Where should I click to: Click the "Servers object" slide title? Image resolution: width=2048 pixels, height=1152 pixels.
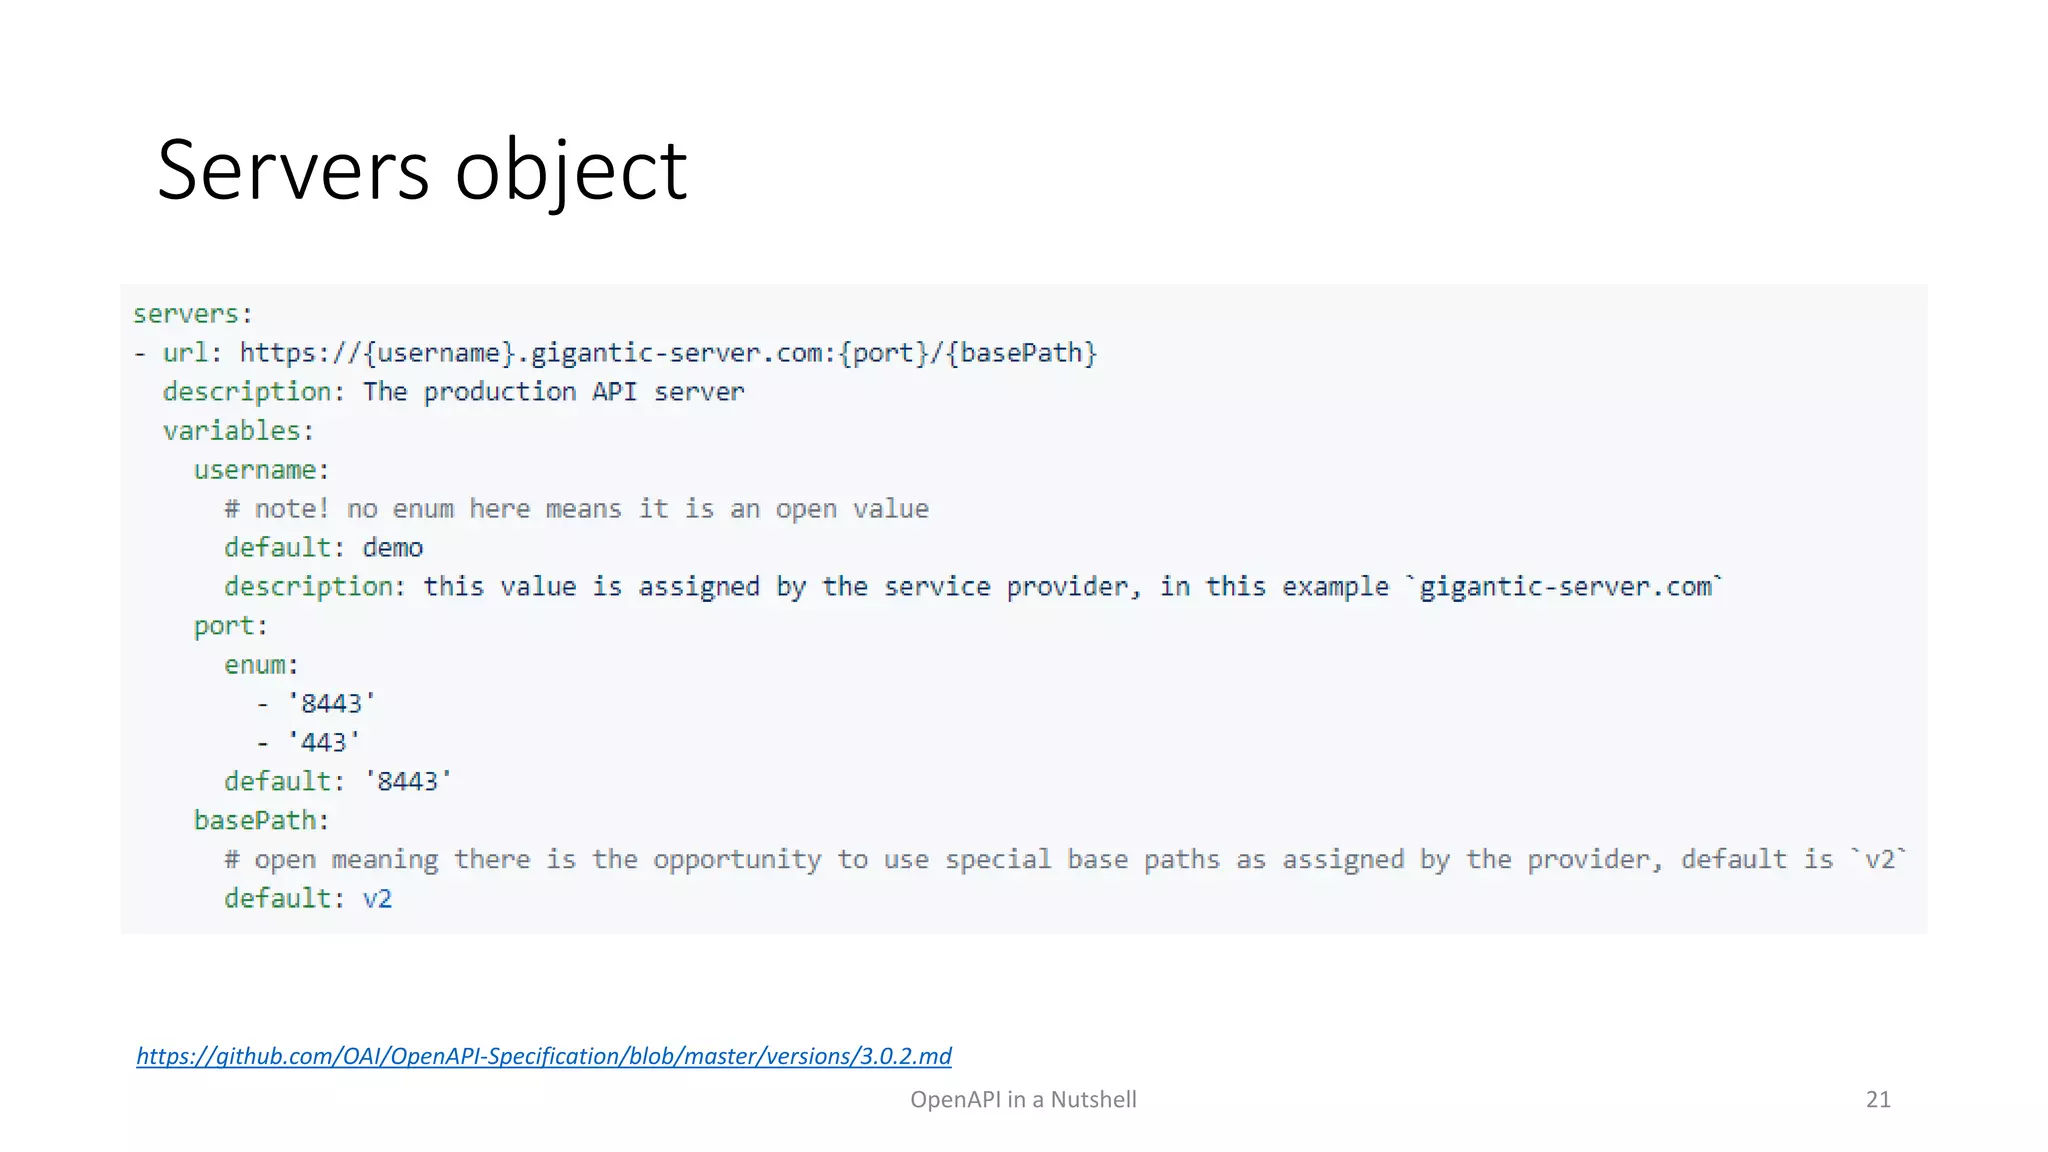point(422,170)
